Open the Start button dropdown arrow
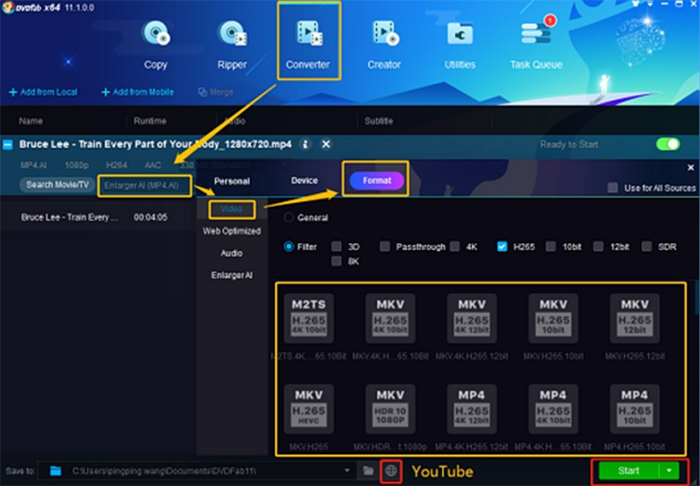Screen dimensions: 700x486 669,470
